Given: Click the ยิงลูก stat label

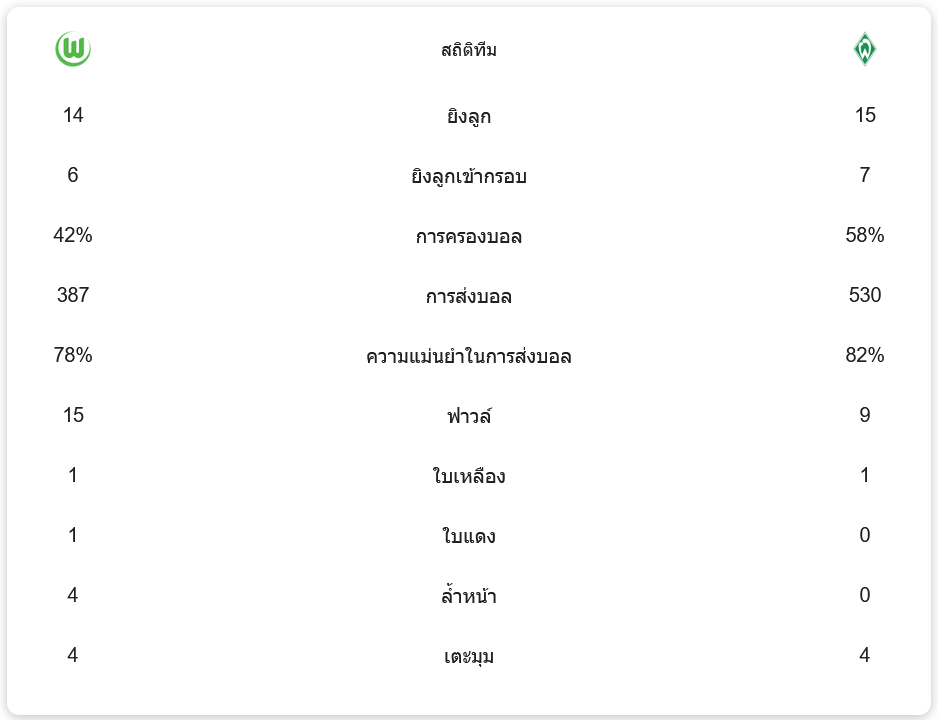Looking at the screenshot, I should 469,117.
